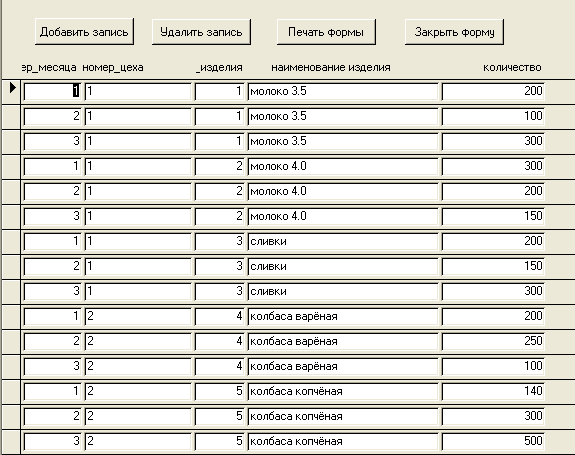
Task: Click the сливки name field in month 3 row
Action: point(343,291)
